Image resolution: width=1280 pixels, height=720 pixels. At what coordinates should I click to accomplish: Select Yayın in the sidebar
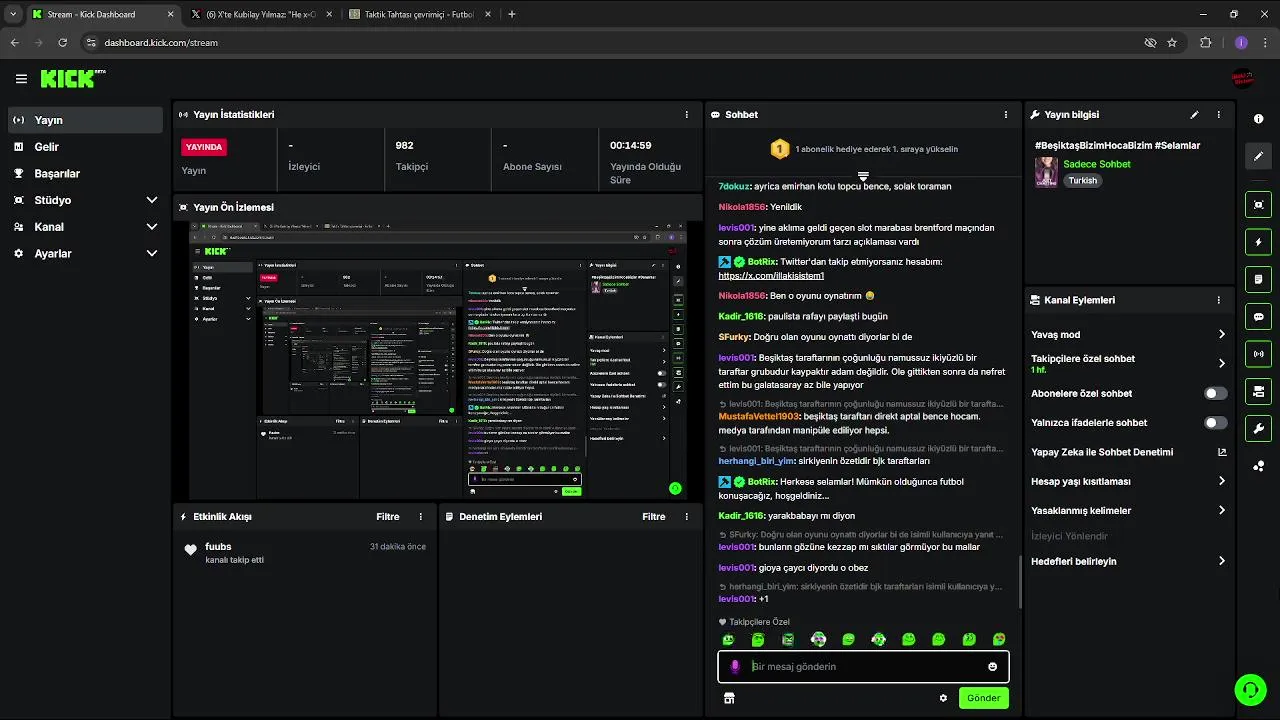point(85,120)
